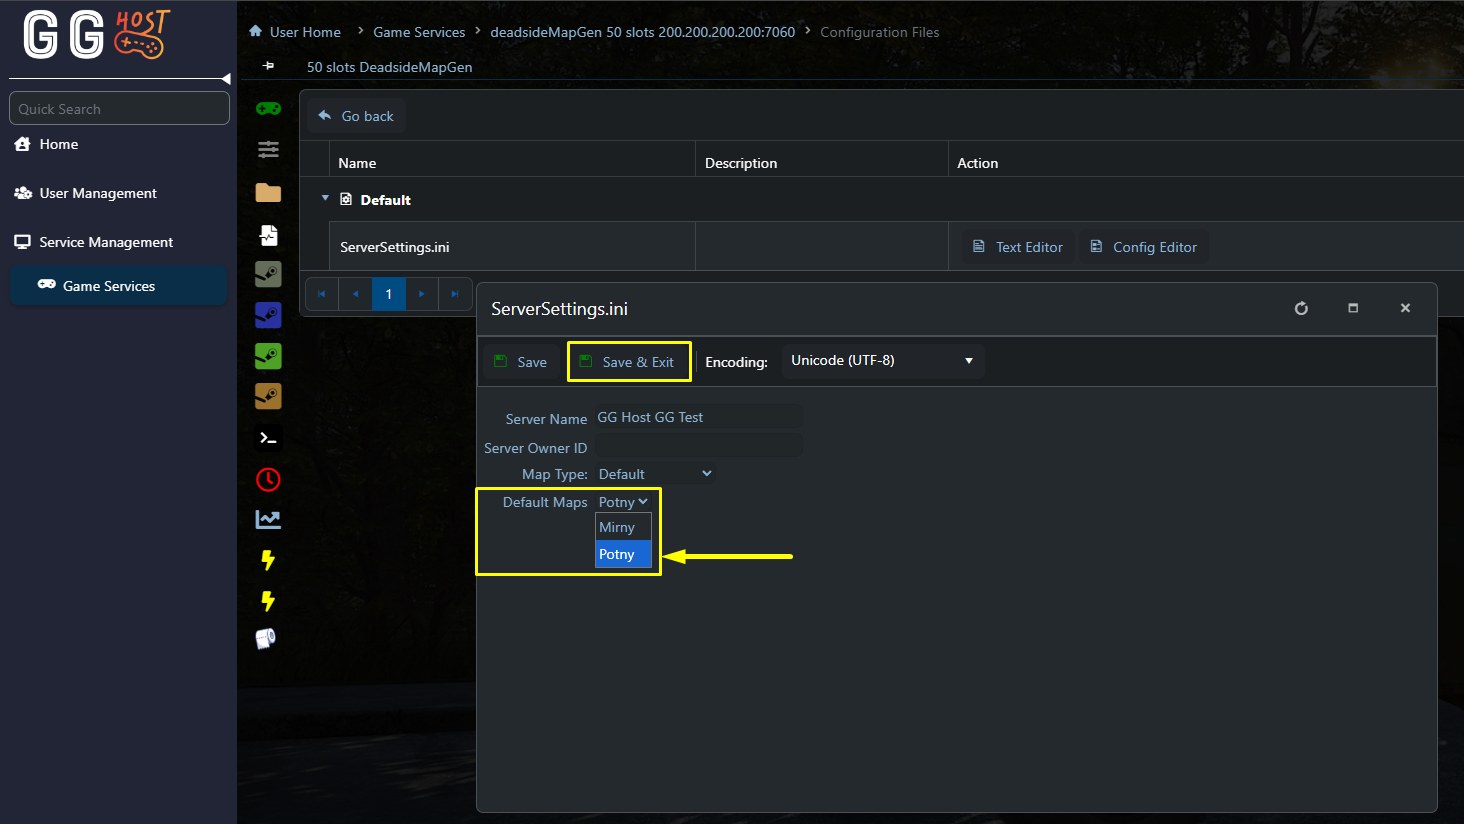
Task: Open the sliders settings icon
Action: pos(268,150)
